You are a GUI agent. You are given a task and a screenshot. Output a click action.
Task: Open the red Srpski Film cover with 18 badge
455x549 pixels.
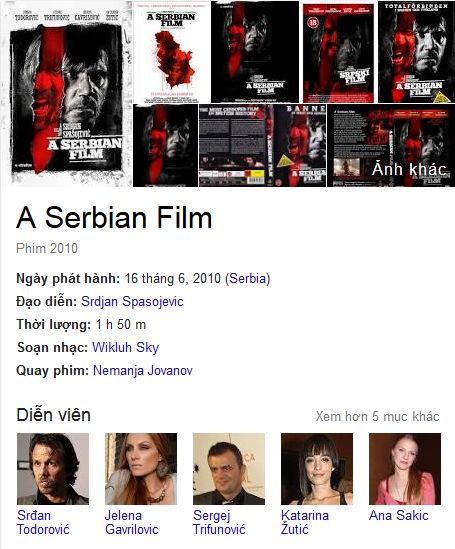tap(338, 52)
